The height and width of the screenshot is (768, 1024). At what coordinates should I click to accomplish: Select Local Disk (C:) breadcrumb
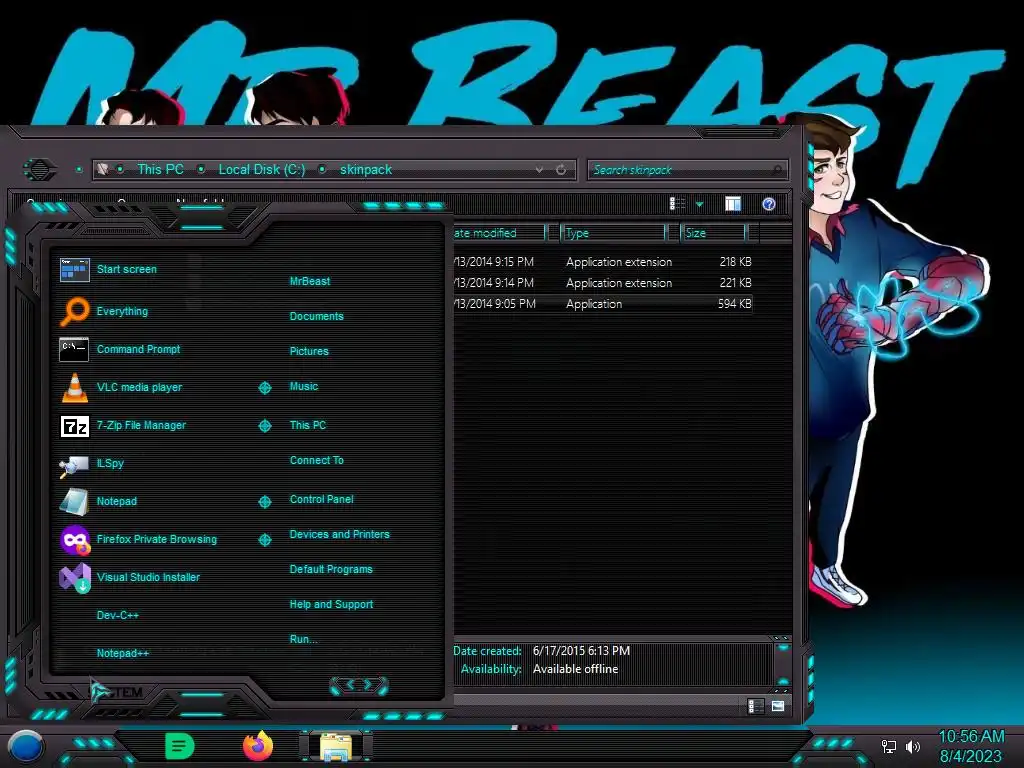[261, 169]
